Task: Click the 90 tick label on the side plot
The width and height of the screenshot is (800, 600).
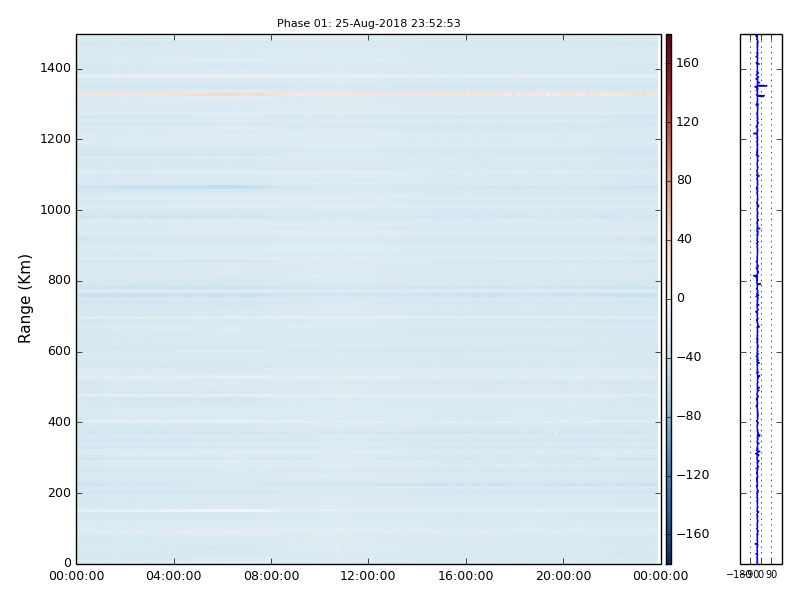Action: tap(771, 575)
